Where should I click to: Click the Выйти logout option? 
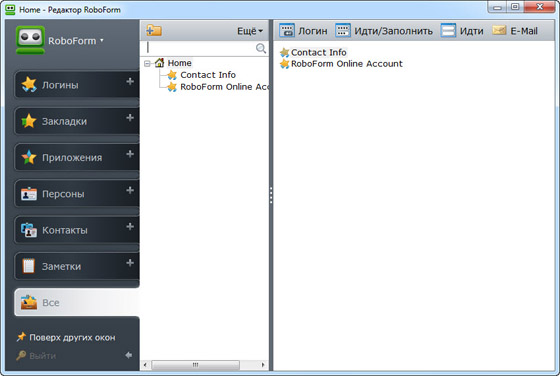click(x=36, y=356)
